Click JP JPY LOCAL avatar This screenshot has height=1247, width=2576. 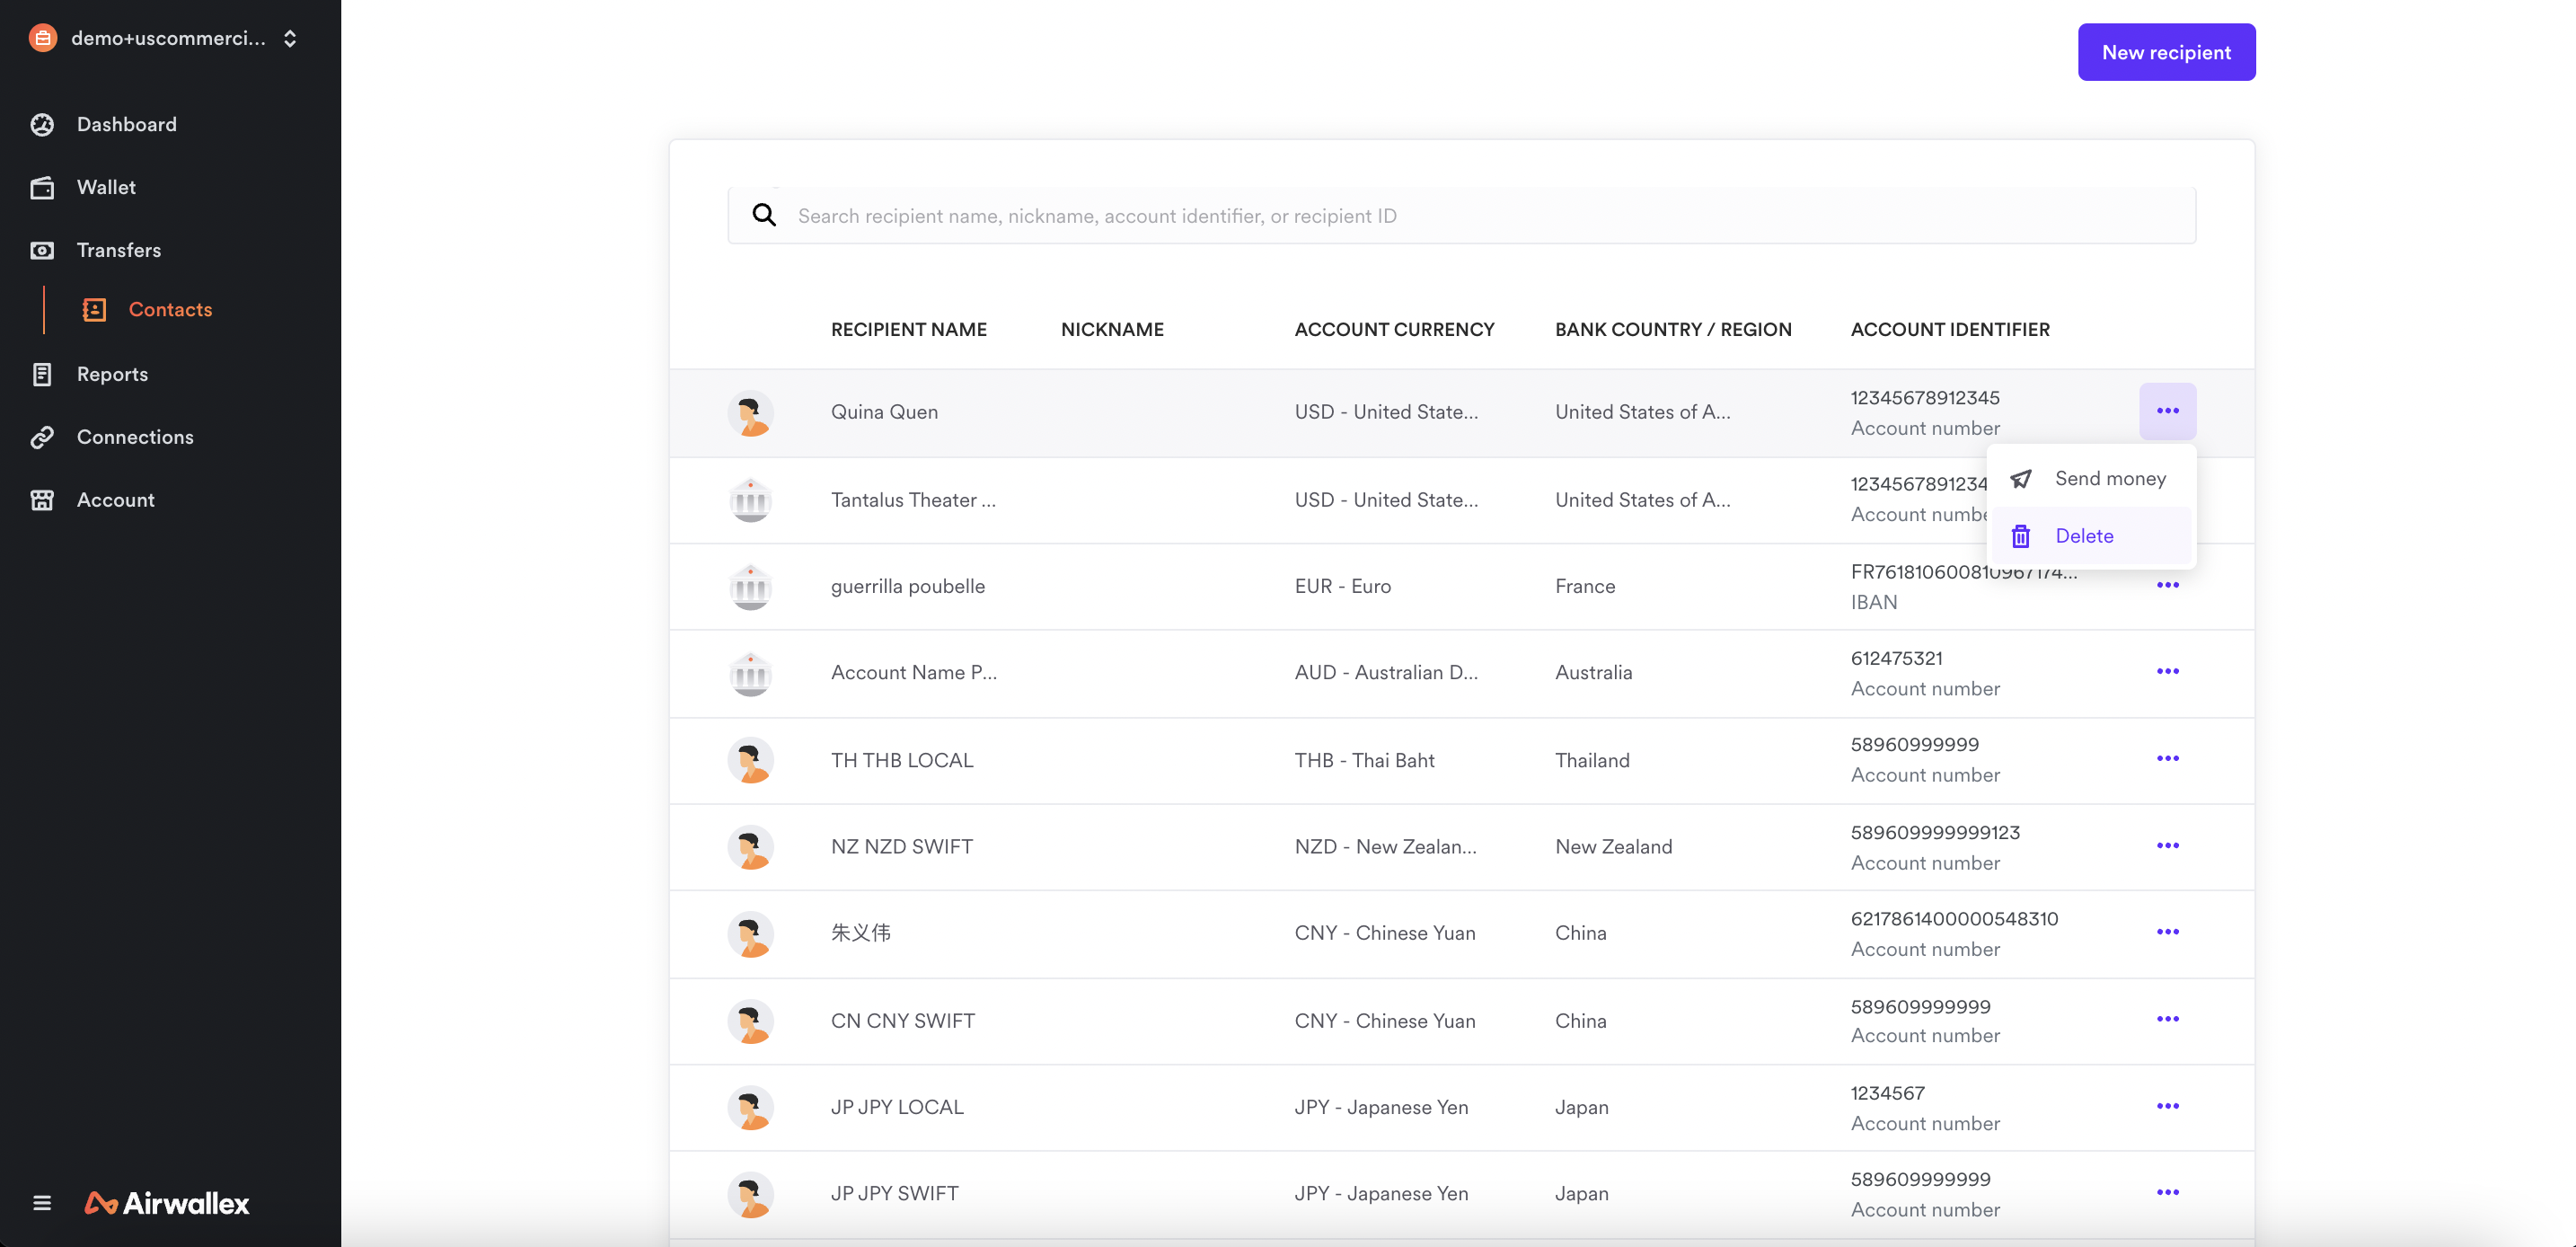tap(750, 1108)
